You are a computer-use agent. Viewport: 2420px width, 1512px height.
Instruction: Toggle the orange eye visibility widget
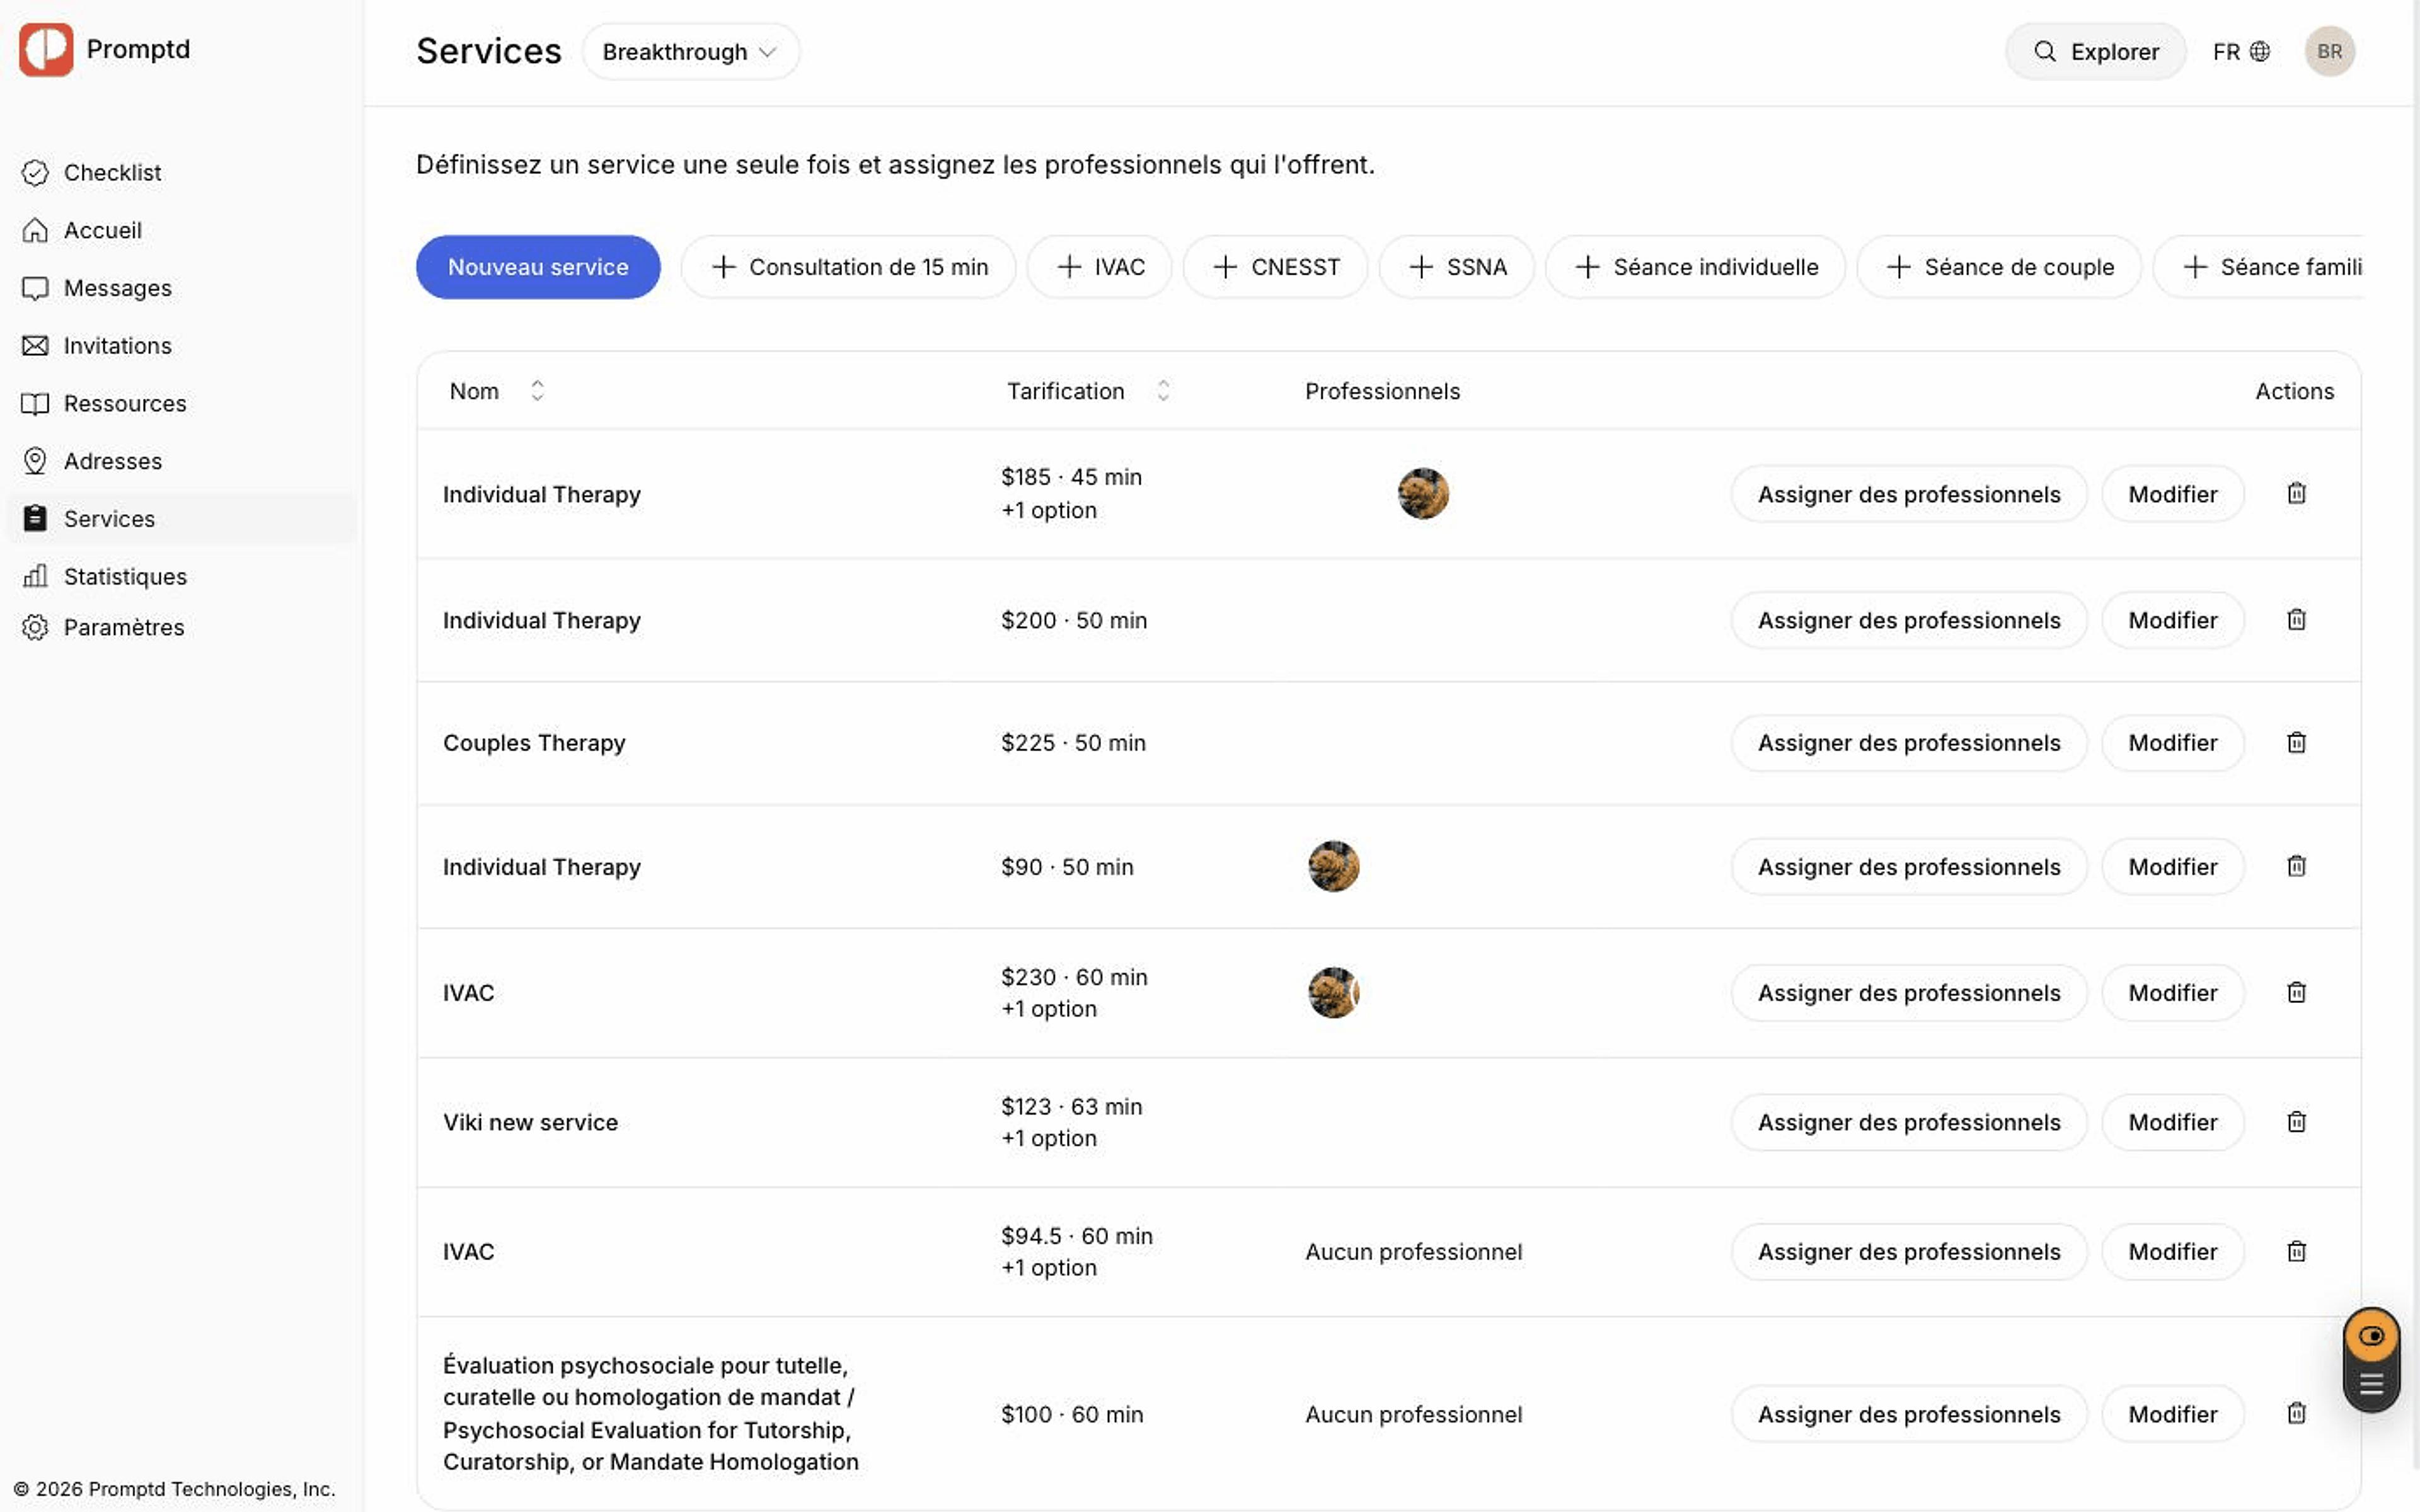coord(2371,1336)
